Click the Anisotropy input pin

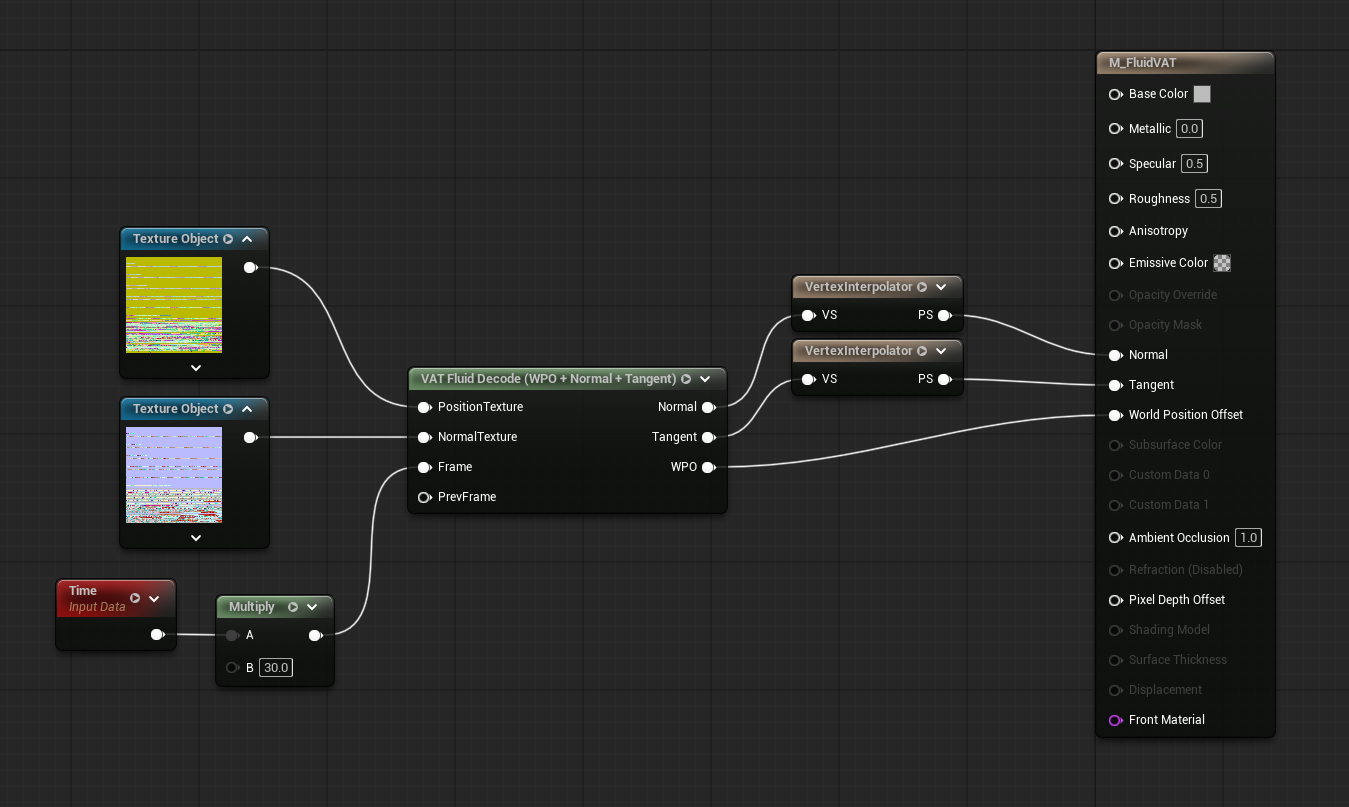tap(1115, 231)
